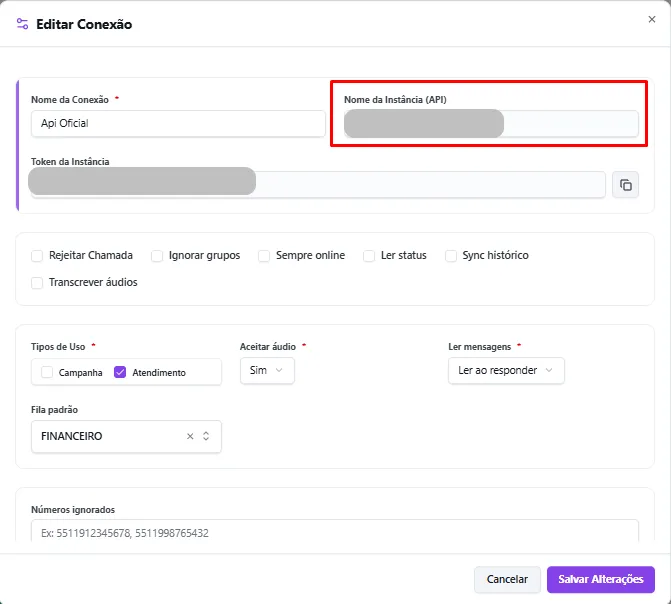Check the Ler status box

point(369,256)
